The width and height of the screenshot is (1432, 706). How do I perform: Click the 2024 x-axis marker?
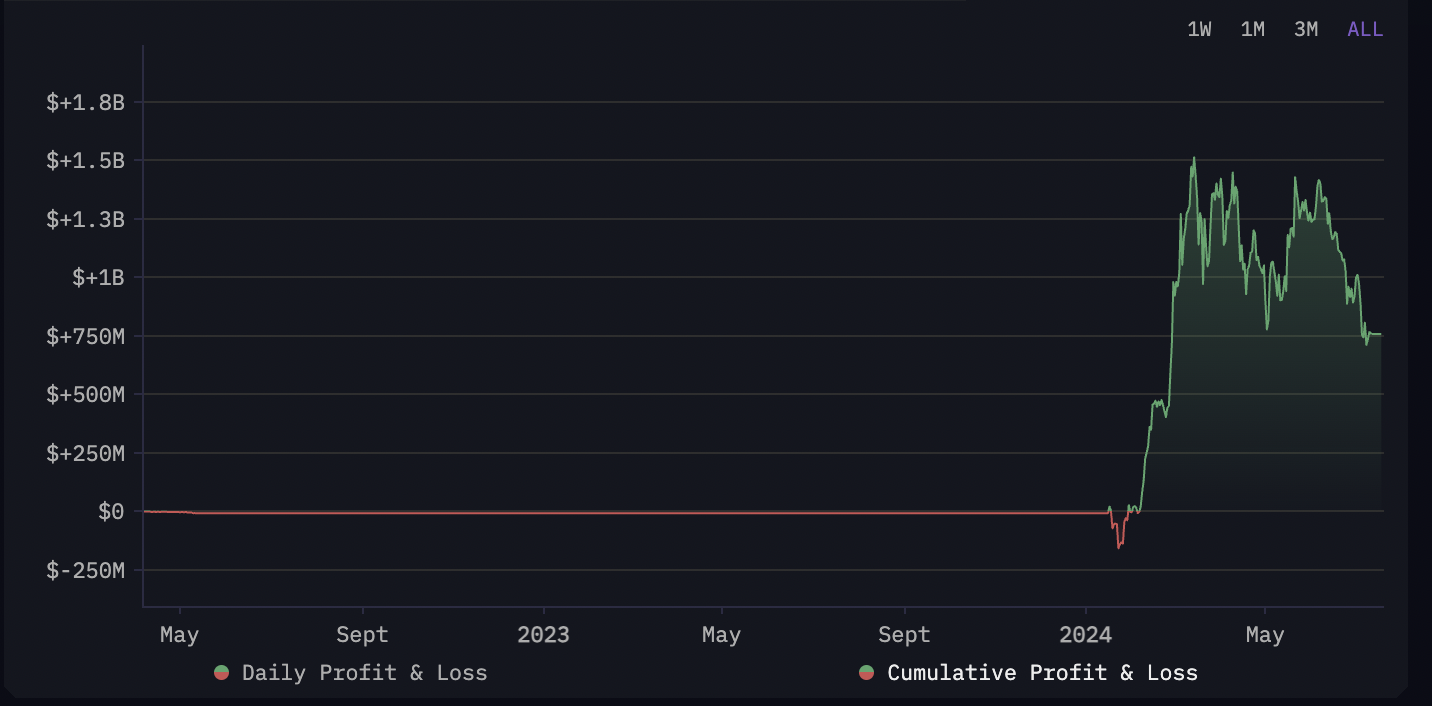pyautogui.click(x=1085, y=635)
